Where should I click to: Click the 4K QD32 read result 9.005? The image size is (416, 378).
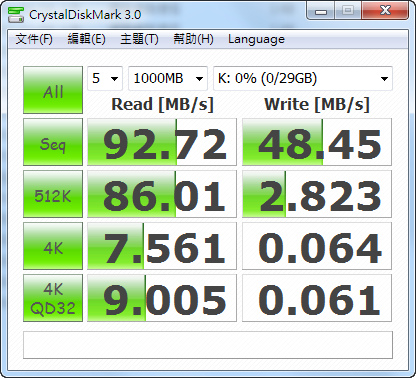162,298
